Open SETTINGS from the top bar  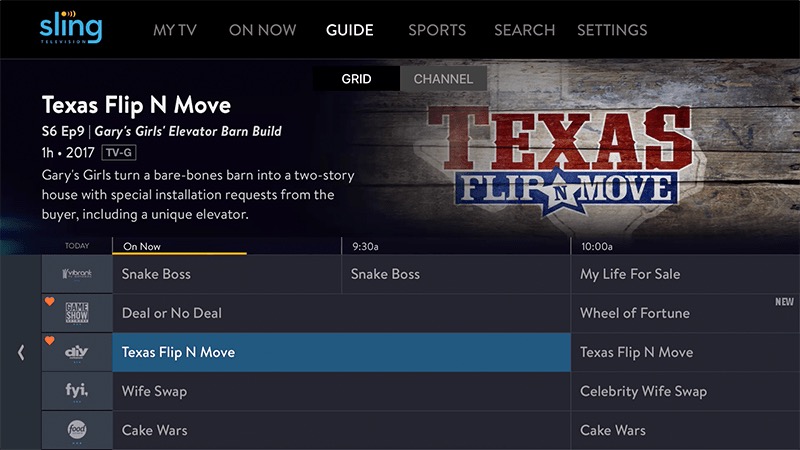pos(612,30)
